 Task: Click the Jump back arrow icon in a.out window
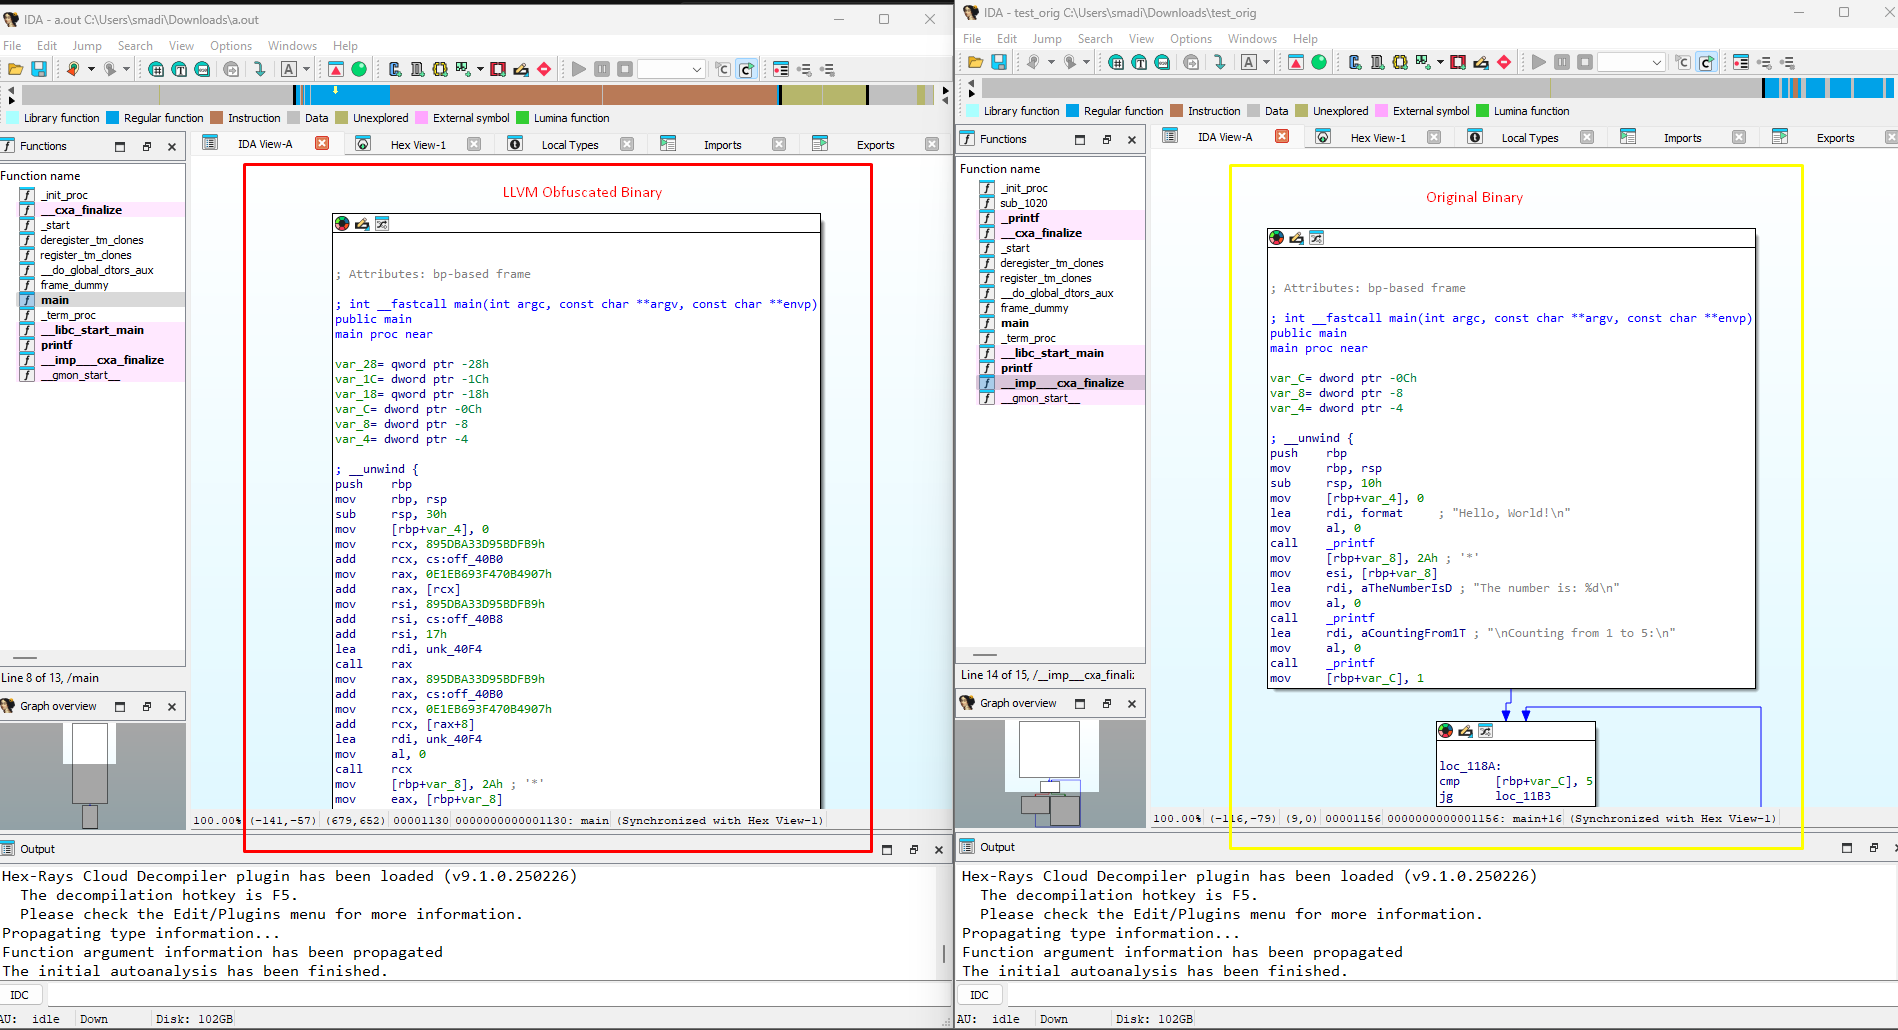point(73,69)
